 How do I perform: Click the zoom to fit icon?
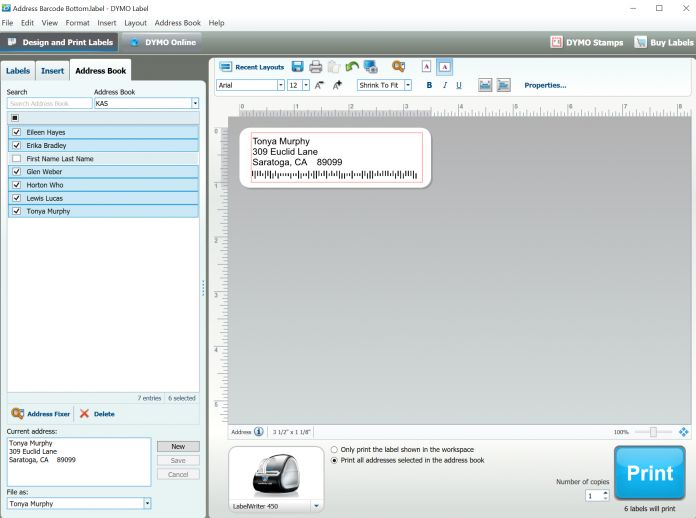click(684, 432)
